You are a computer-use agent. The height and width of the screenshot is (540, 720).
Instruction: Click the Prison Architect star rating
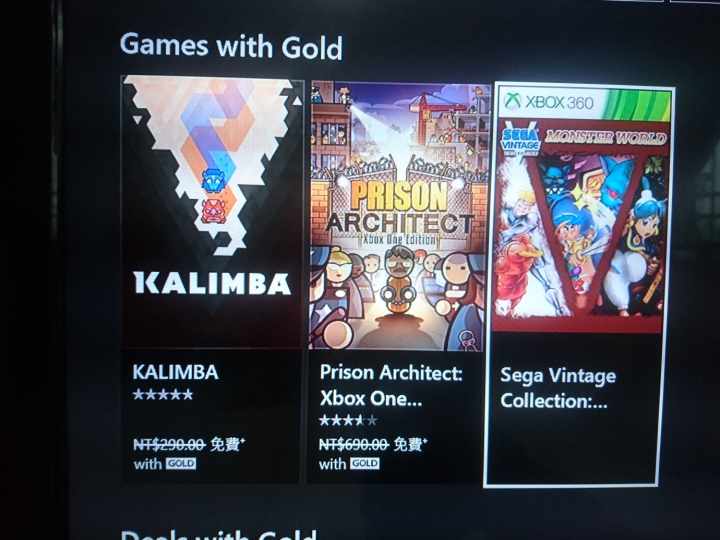(349, 420)
